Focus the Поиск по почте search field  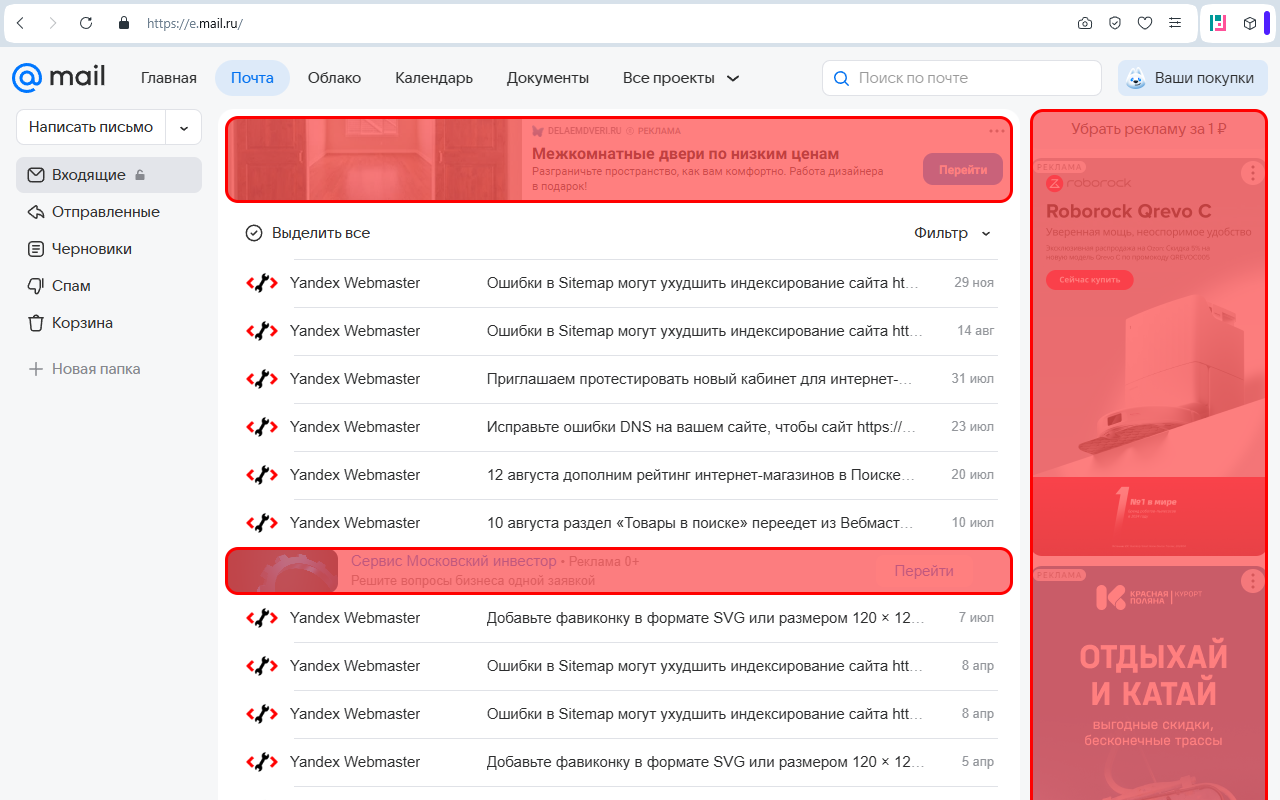tap(961, 78)
